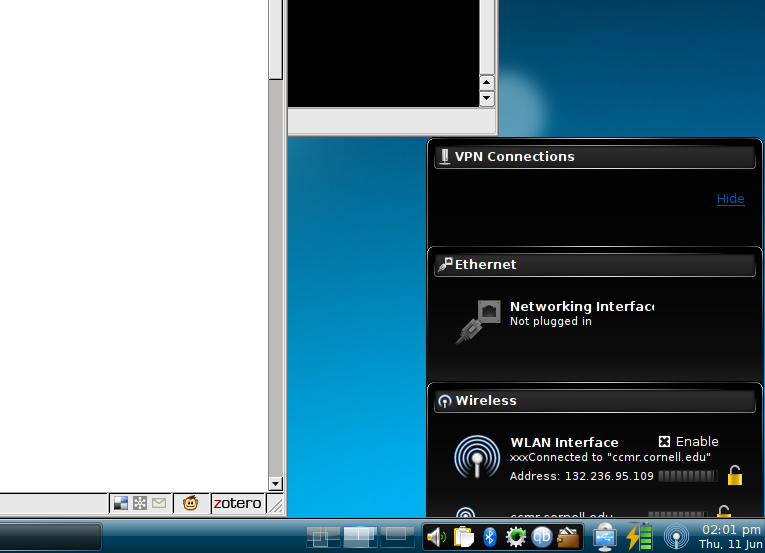Click the volume speaker tray icon
Viewport: 765px width, 553px height.
436,537
